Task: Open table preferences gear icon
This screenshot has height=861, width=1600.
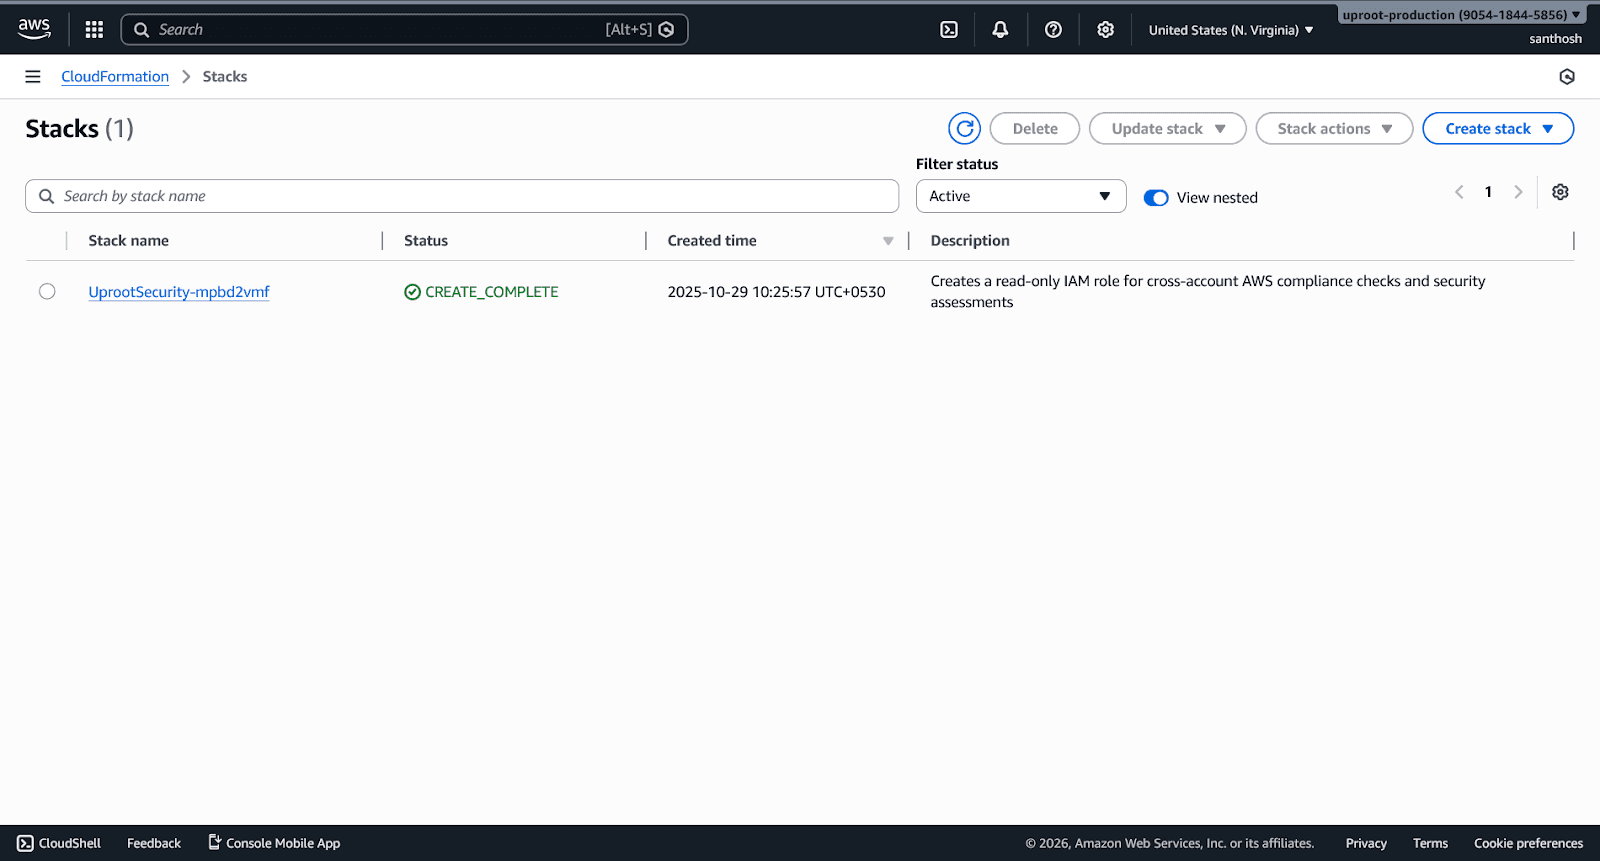Action: pos(1560,192)
